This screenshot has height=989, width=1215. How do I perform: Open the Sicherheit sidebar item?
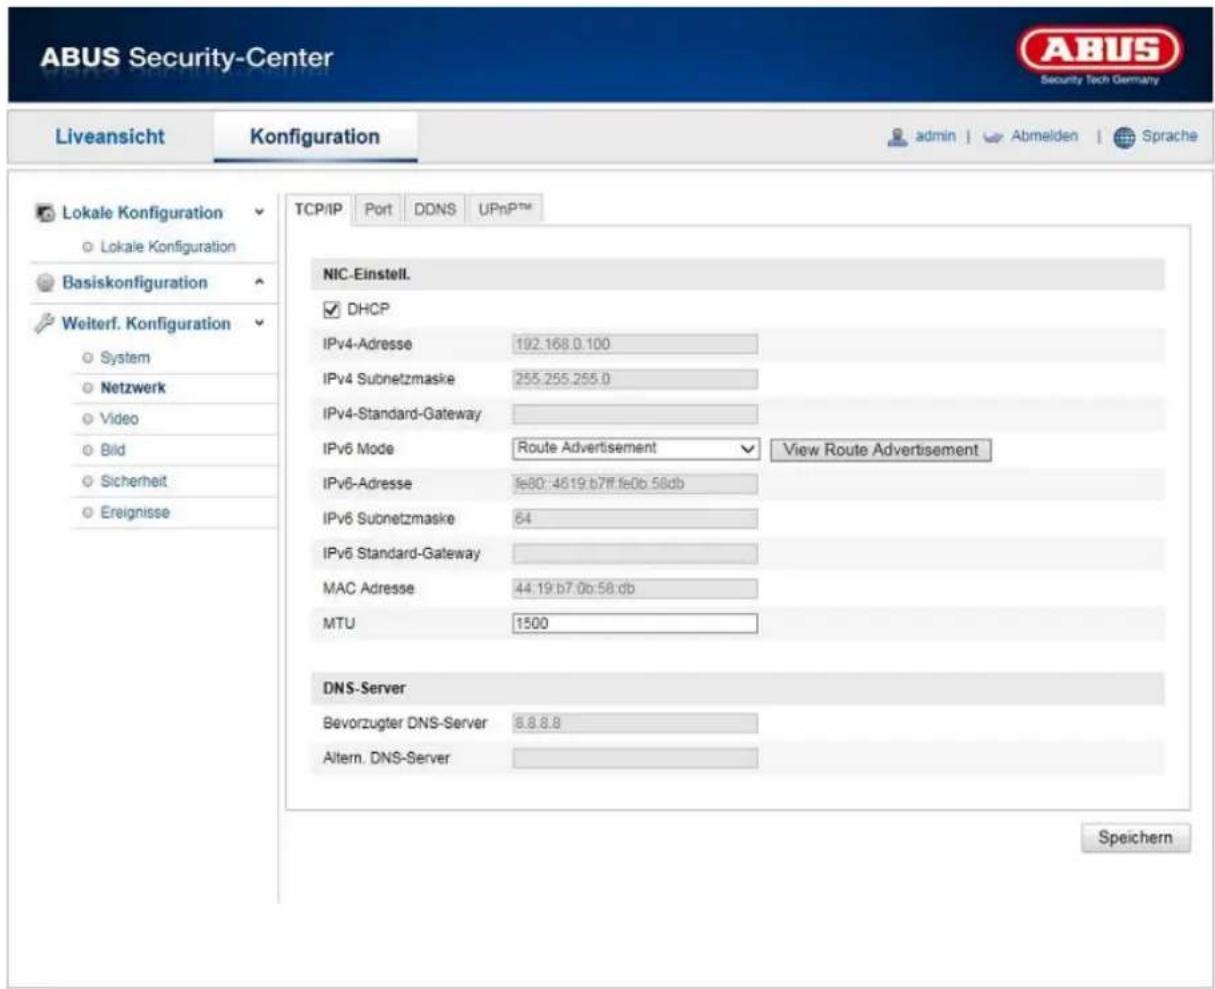[x=134, y=481]
